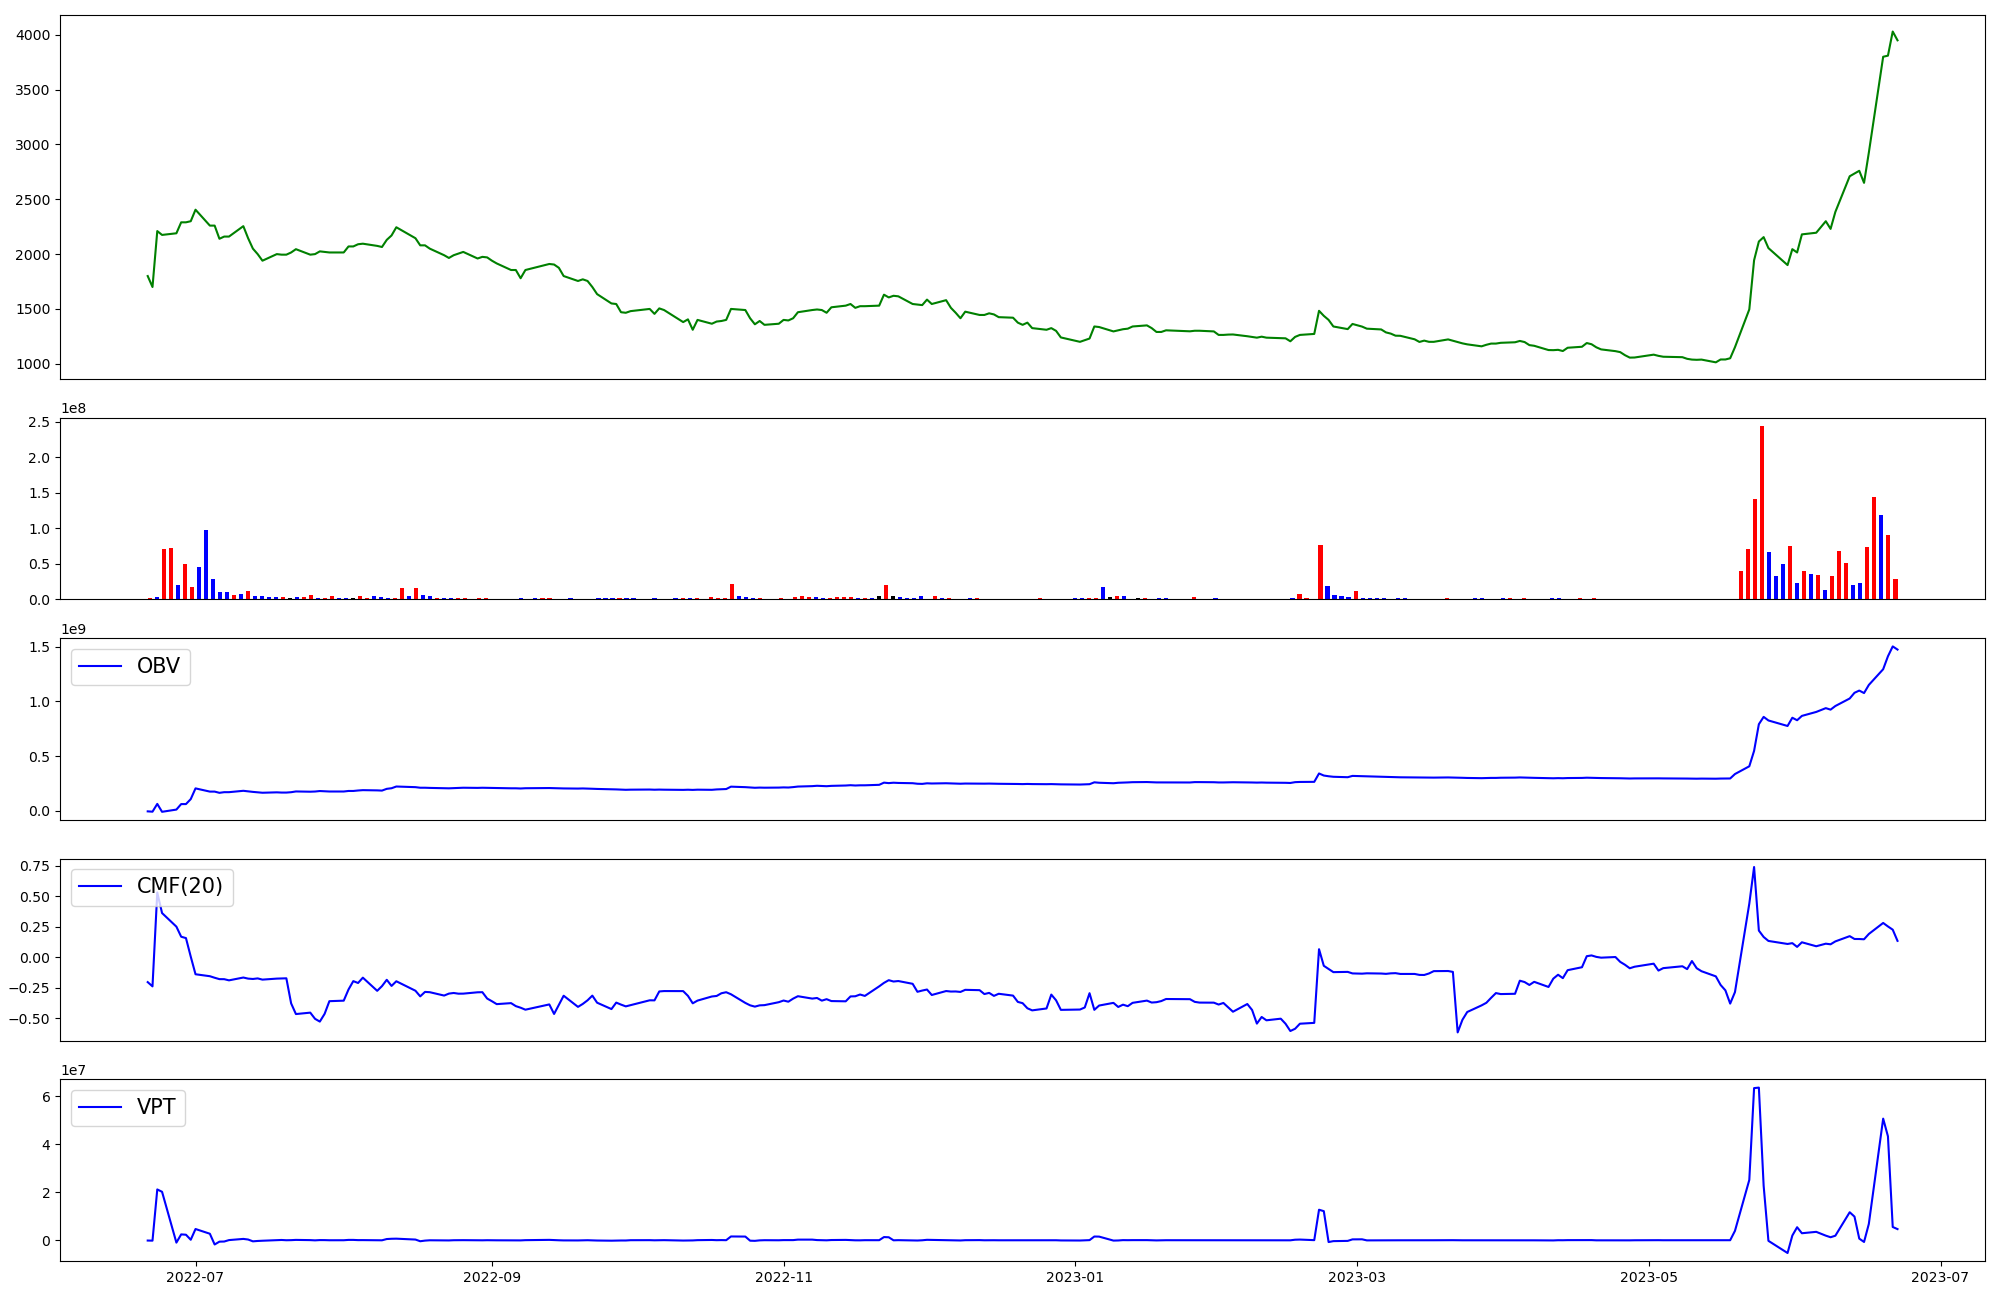Click the OBV legend label

pos(158,666)
